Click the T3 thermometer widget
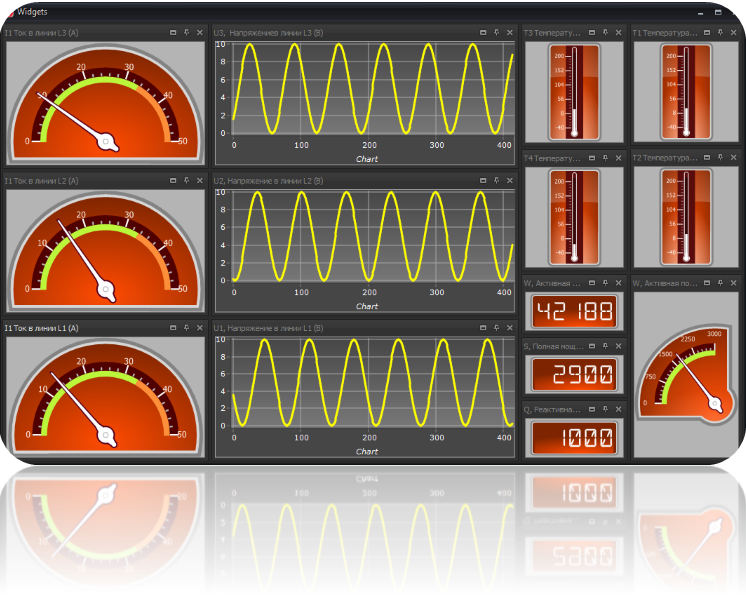The height and width of the screenshot is (600, 746). pyautogui.click(x=574, y=92)
